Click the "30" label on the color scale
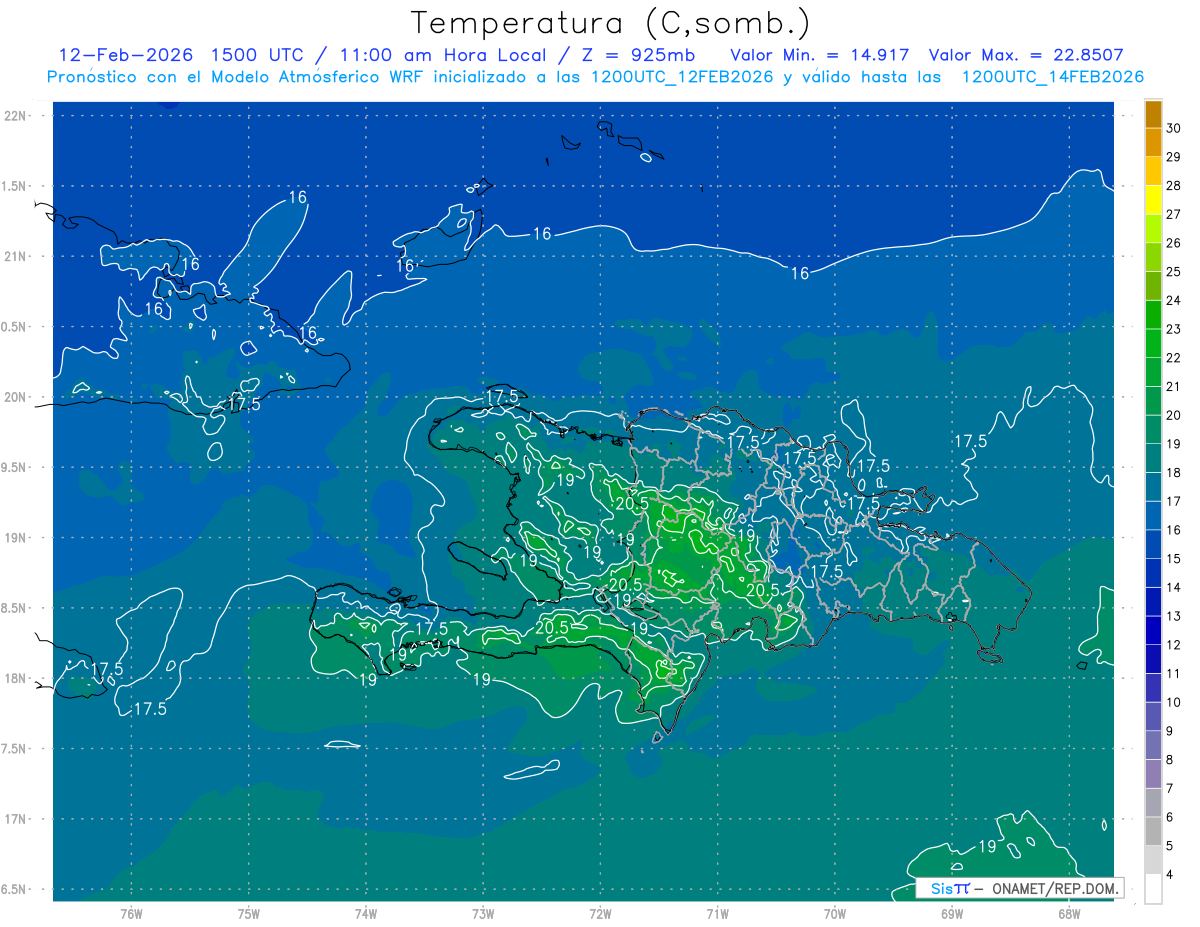 1174,129
